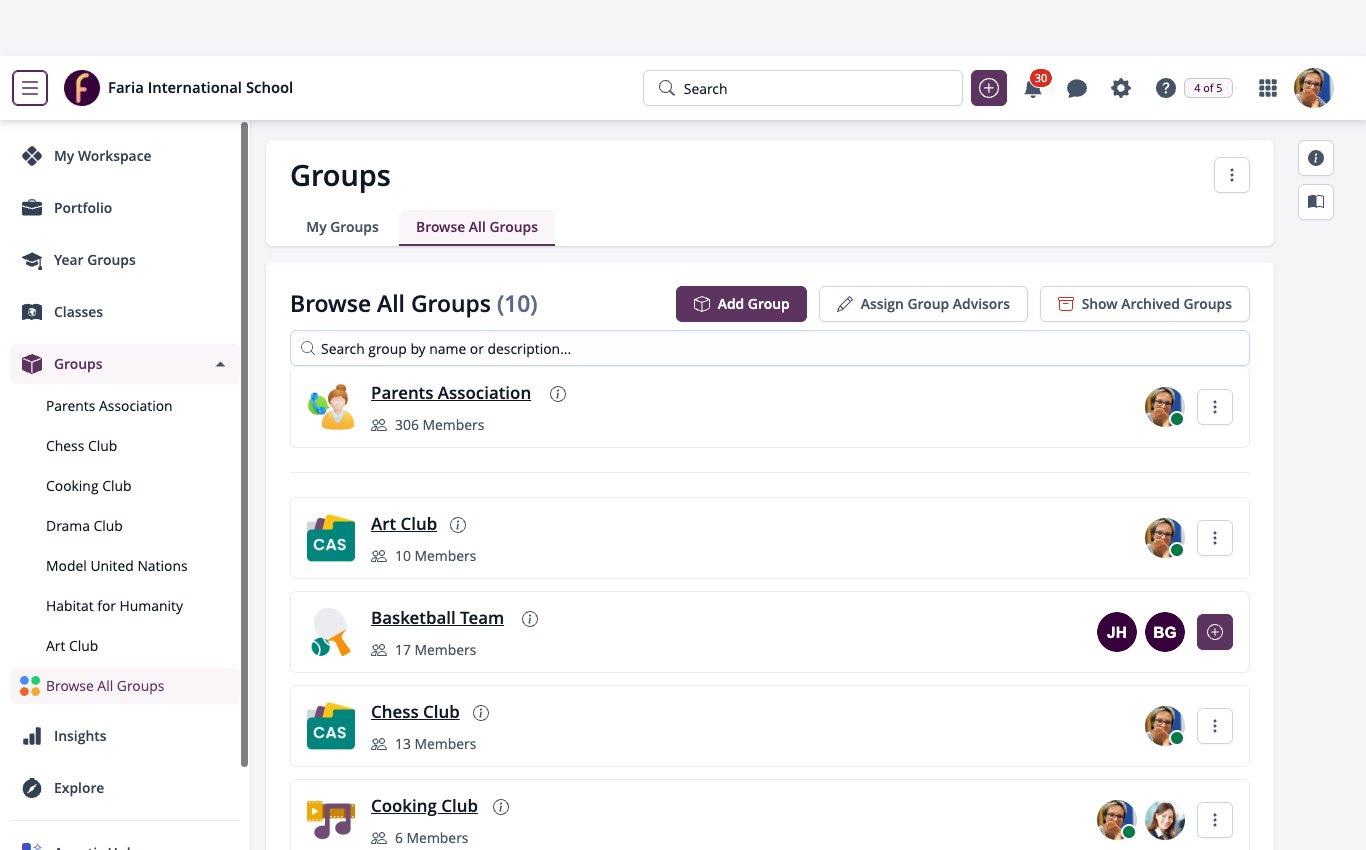Click the global Search field
The width and height of the screenshot is (1366, 850).
[x=803, y=88]
